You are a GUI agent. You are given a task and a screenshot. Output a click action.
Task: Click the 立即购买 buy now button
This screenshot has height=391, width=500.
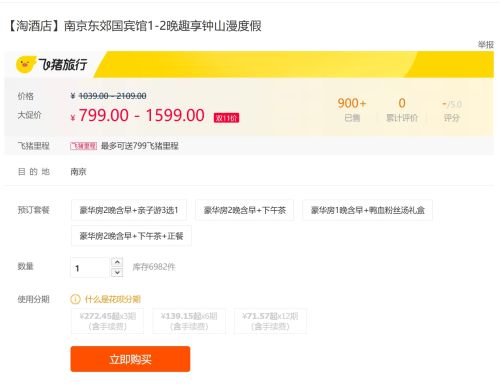130,359
